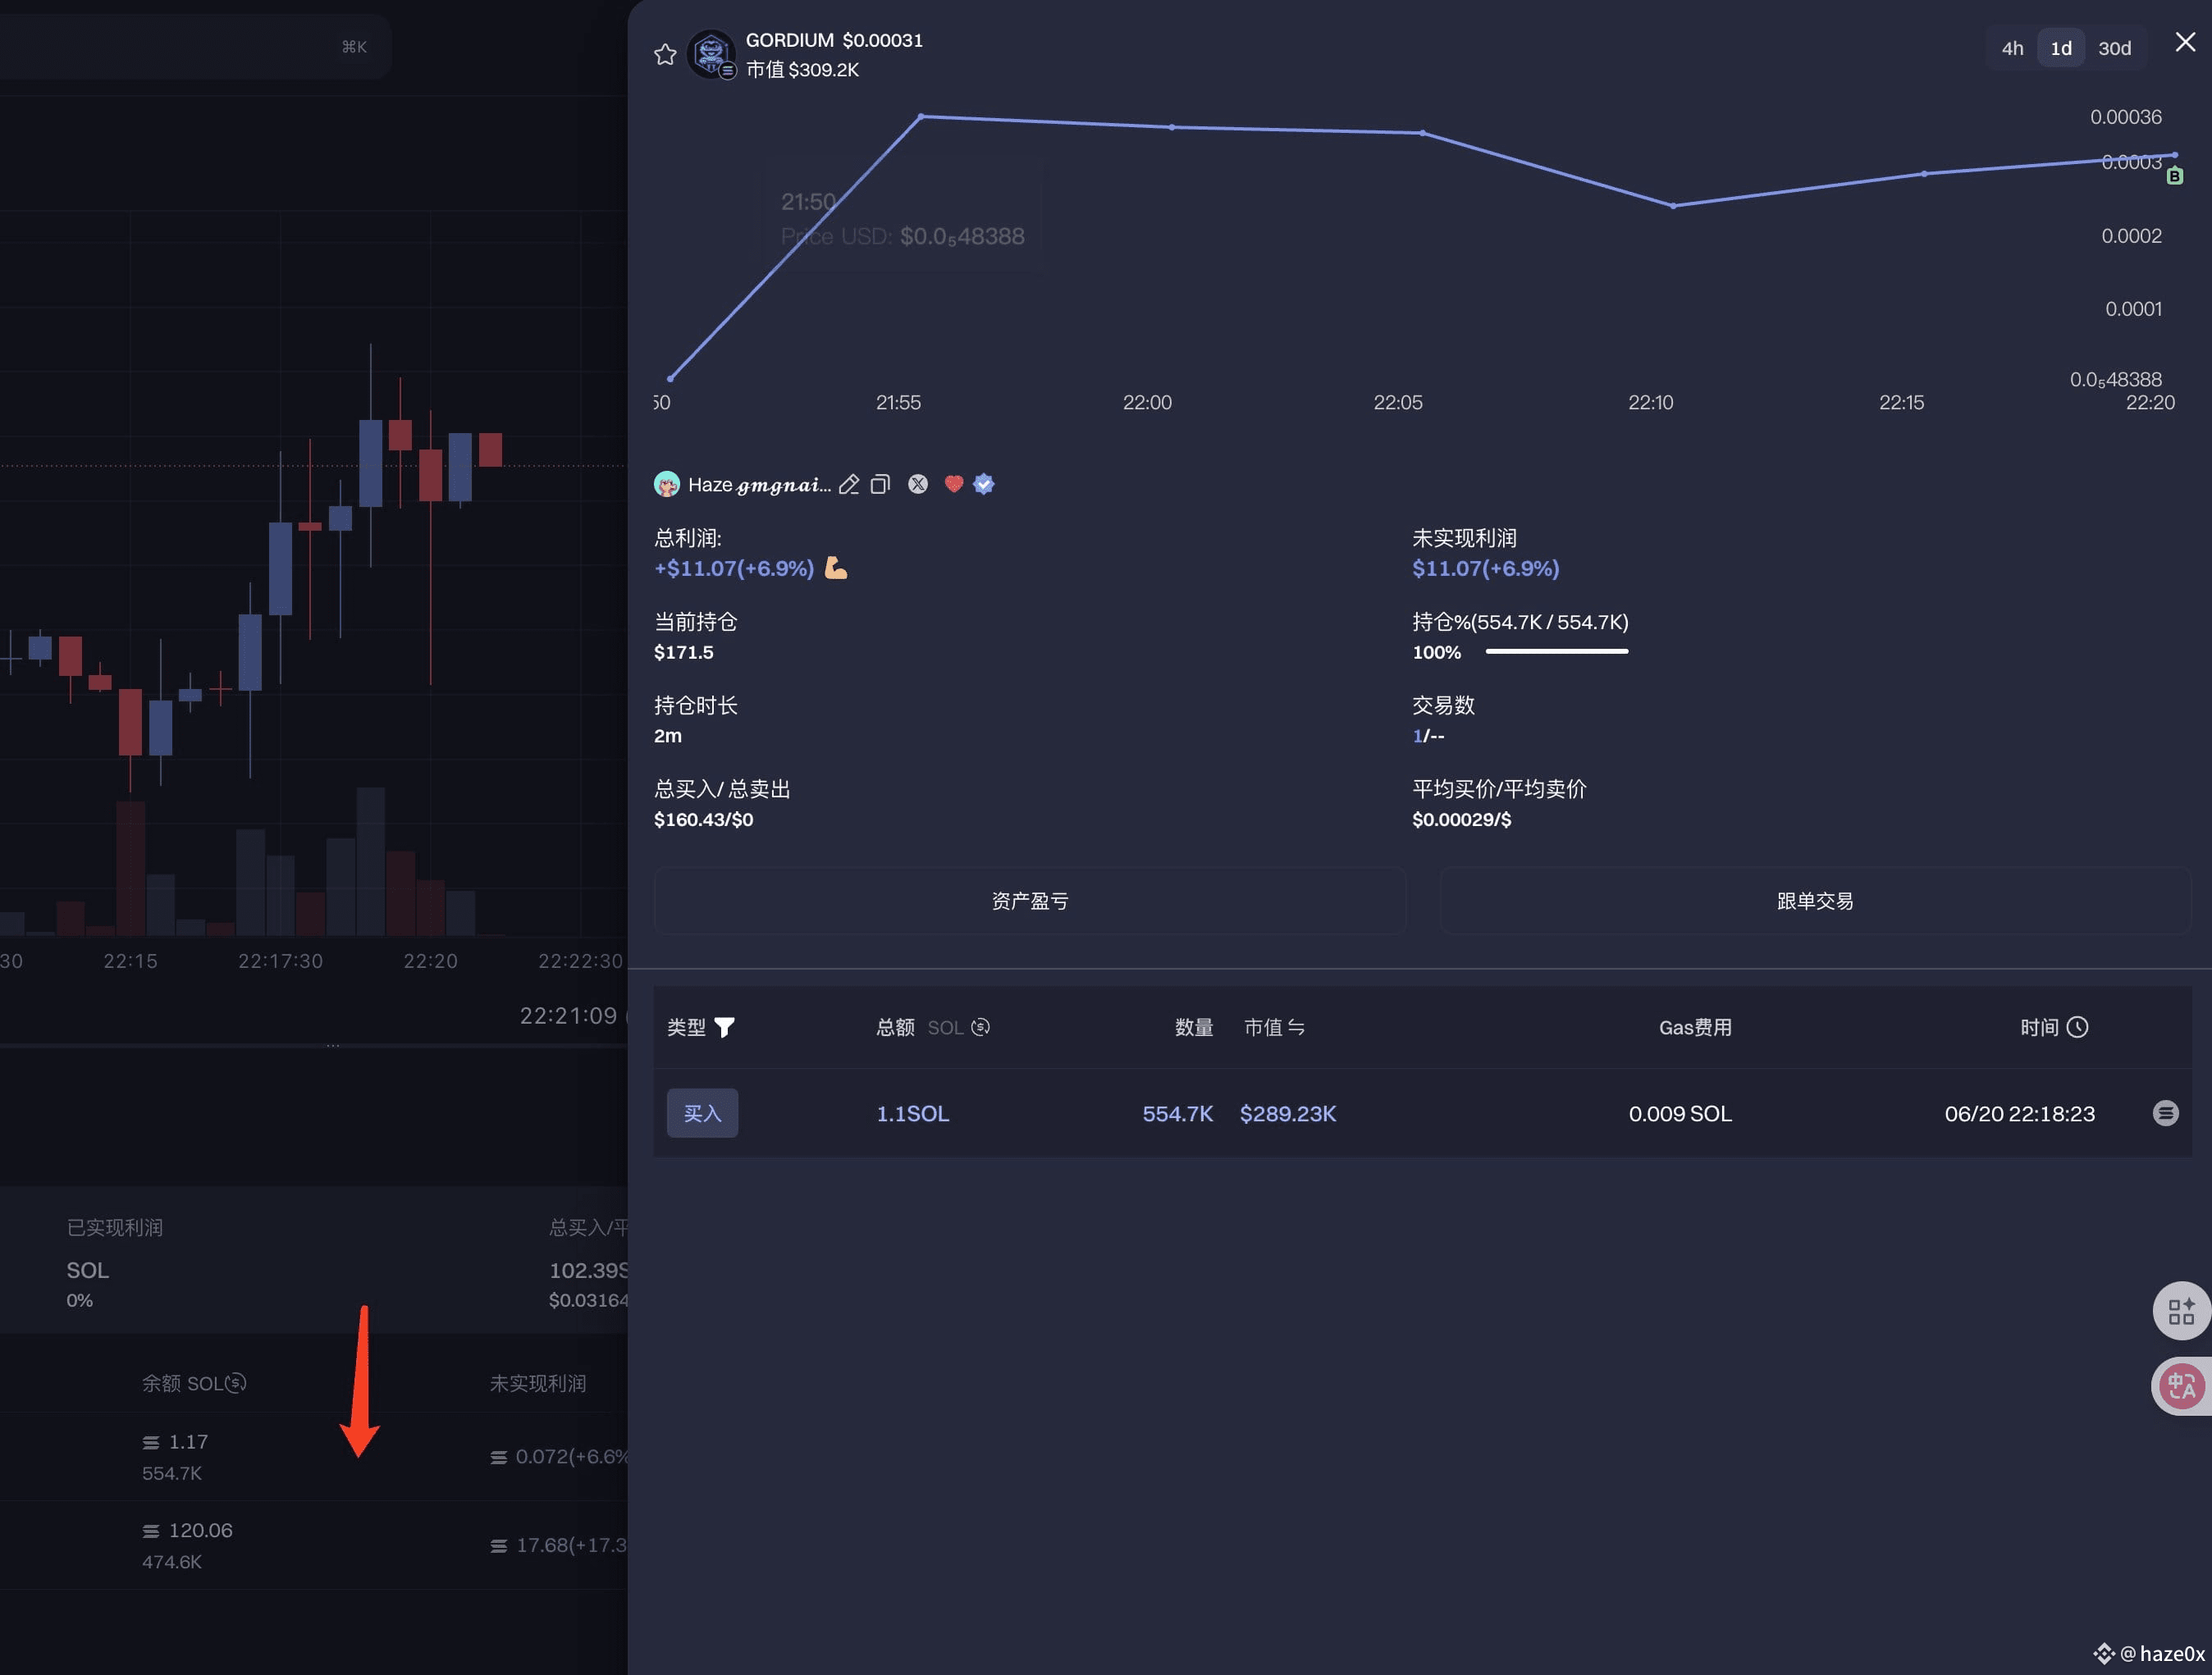This screenshot has width=2212, height=1675.
Task: Favorite GORDIUM with the star icon
Action: coord(665,54)
